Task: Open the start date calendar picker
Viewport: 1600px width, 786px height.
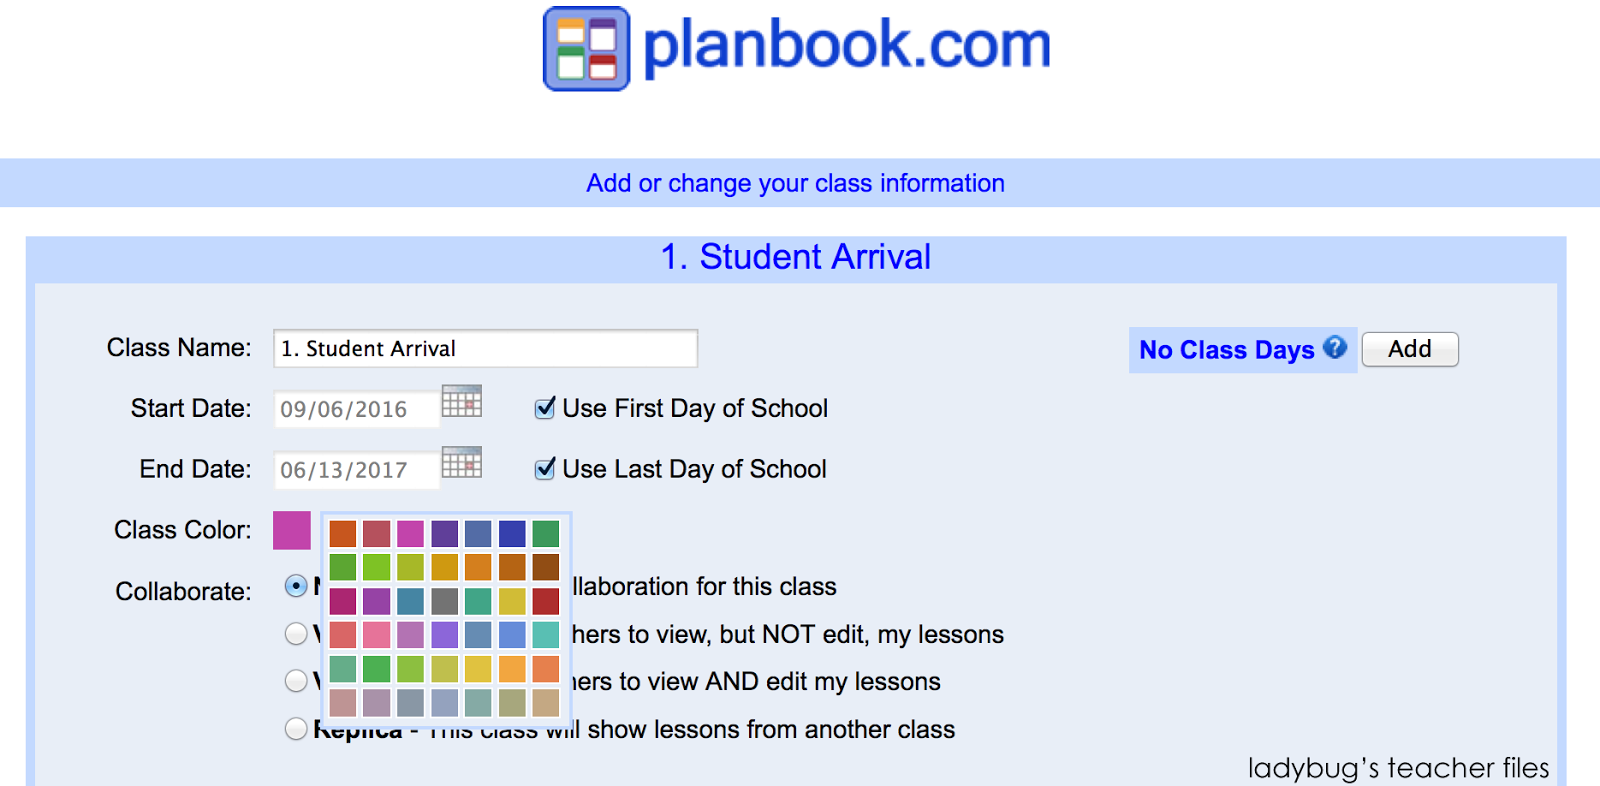Action: 462,402
